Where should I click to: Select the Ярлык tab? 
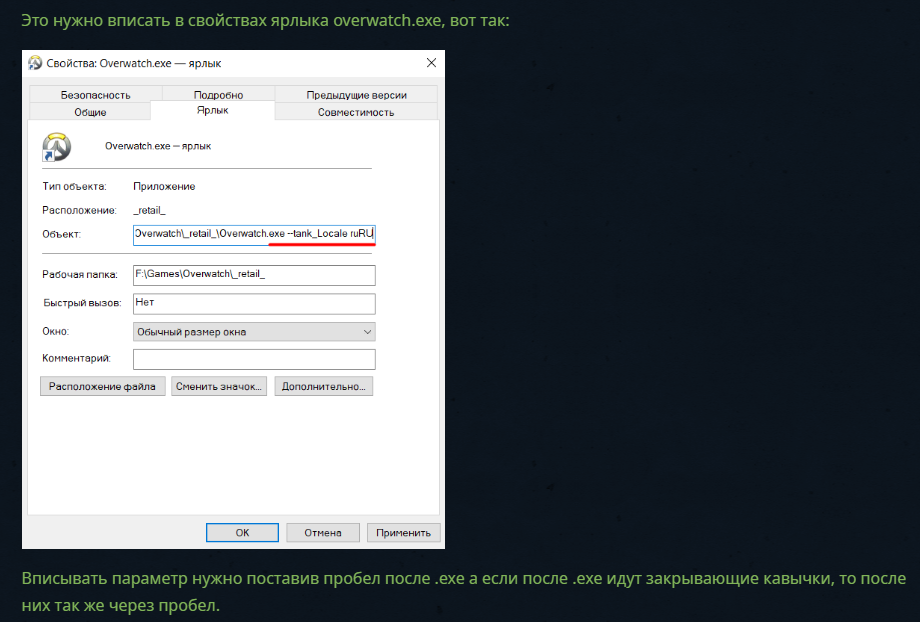[212, 110]
